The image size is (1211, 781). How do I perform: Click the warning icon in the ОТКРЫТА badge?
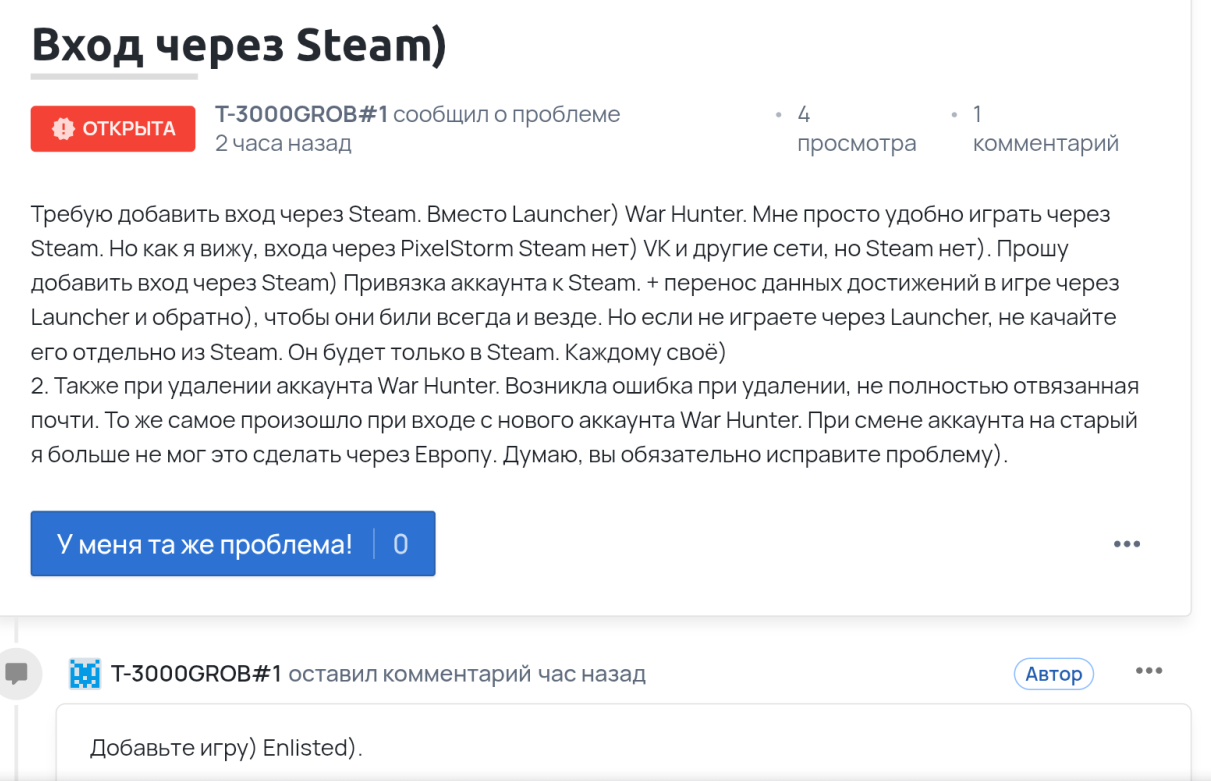63,129
